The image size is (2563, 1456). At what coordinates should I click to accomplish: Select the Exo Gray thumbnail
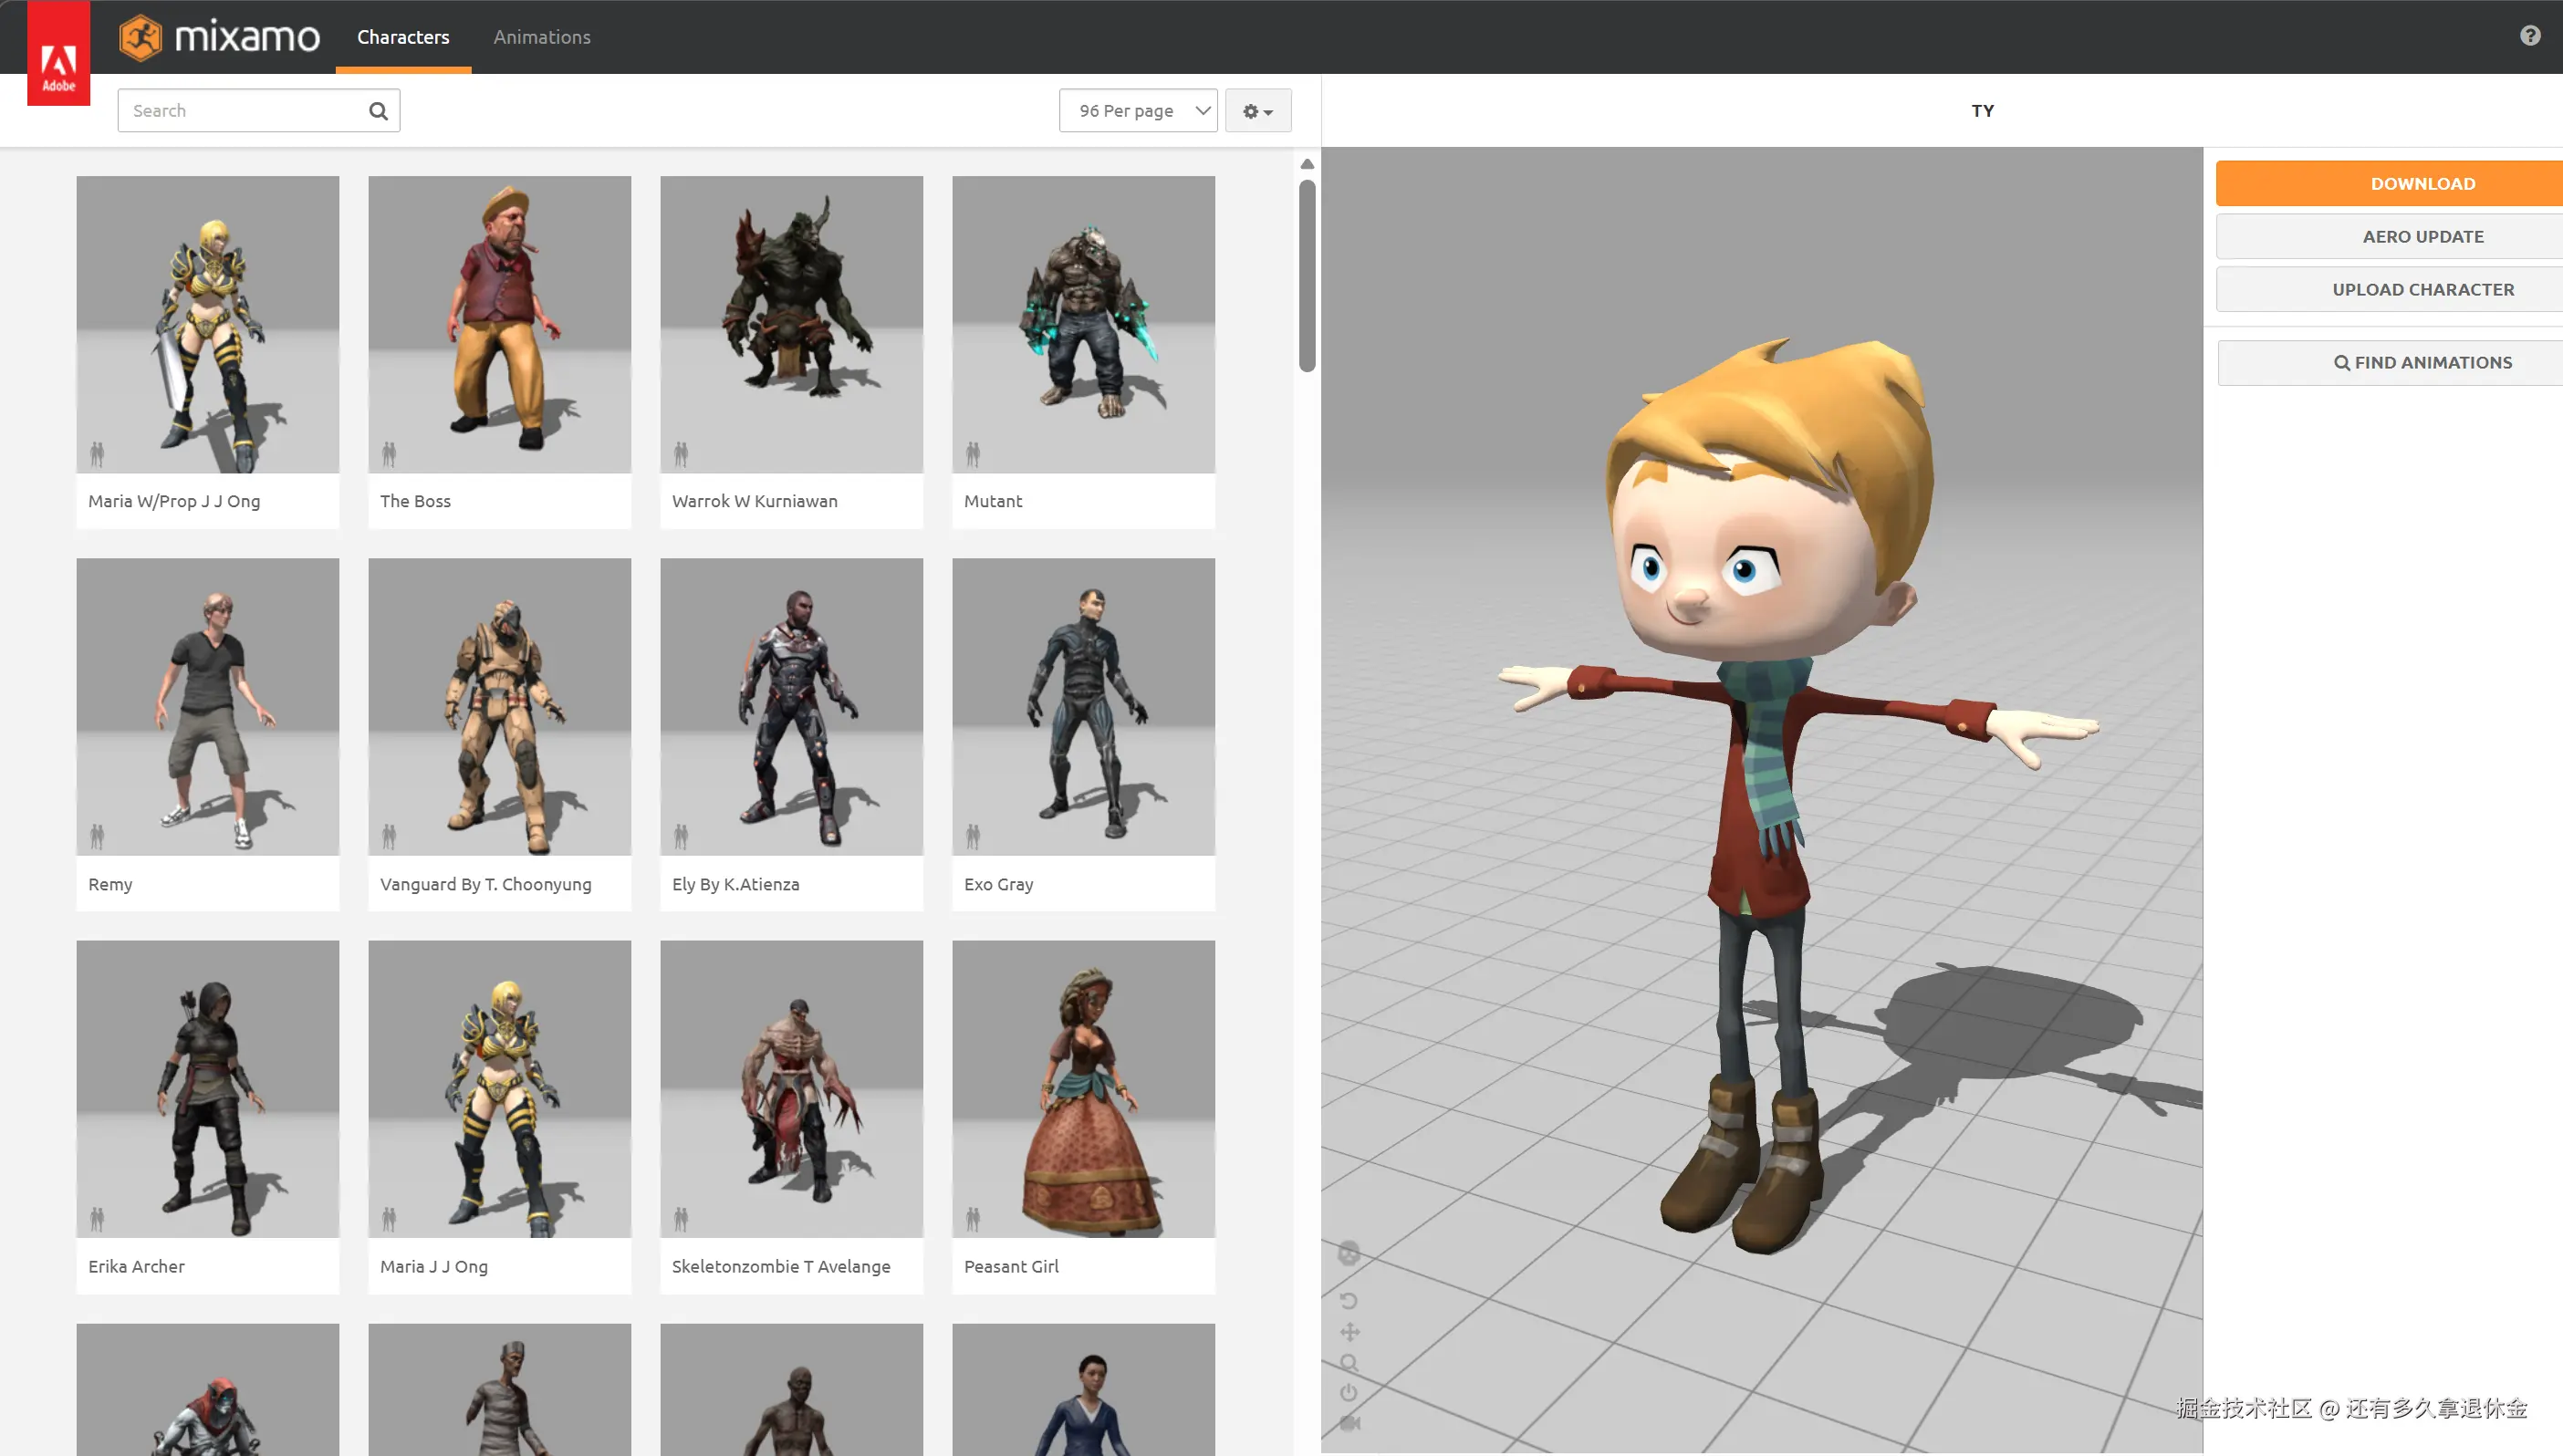(x=1084, y=707)
